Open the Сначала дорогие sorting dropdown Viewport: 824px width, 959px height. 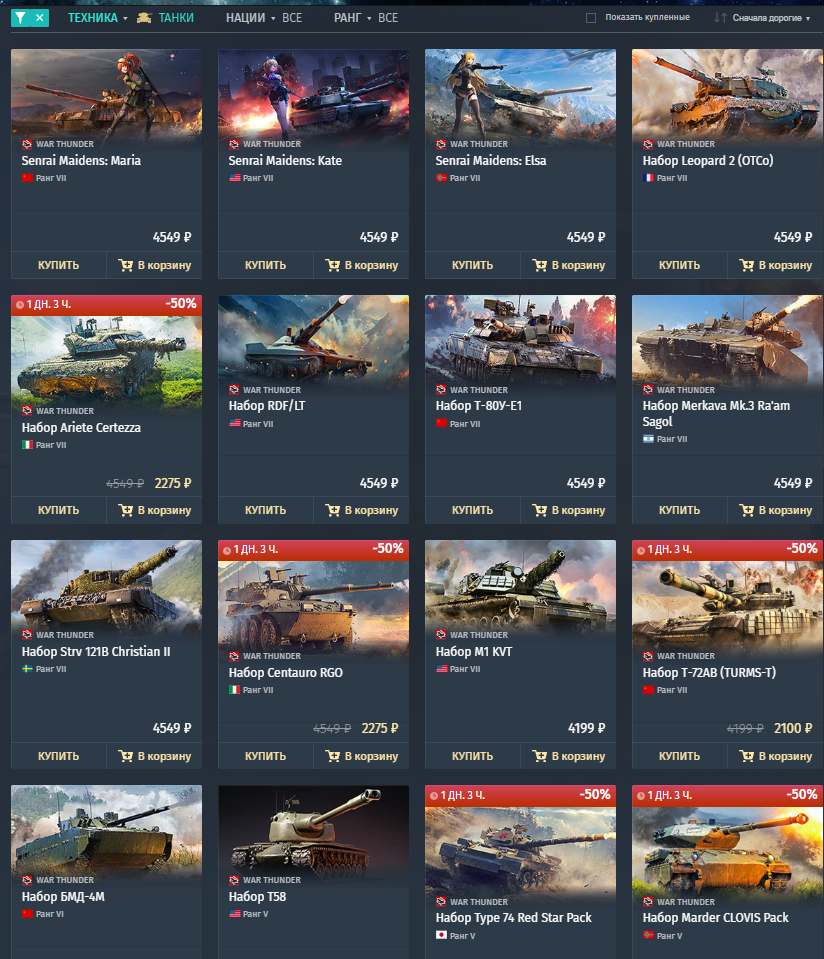(x=771, y=18)
